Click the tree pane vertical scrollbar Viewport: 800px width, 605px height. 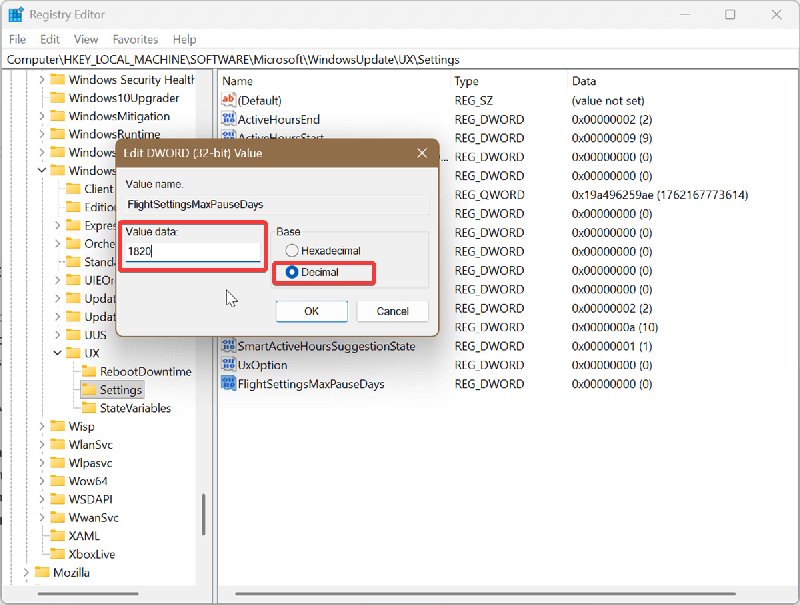point(203,514)
